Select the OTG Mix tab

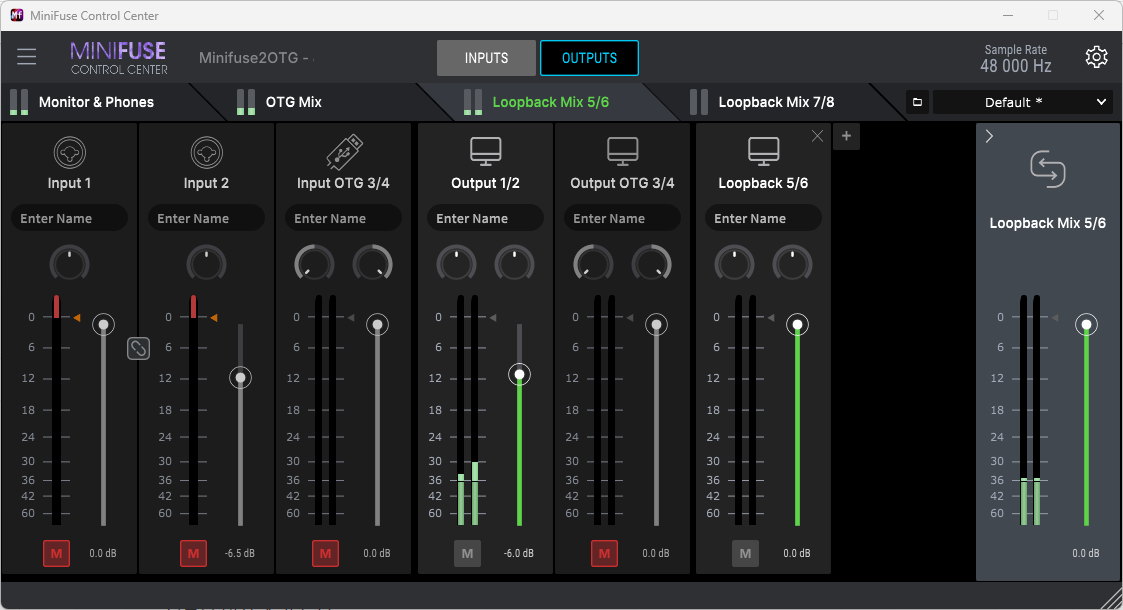coord(293,102)
